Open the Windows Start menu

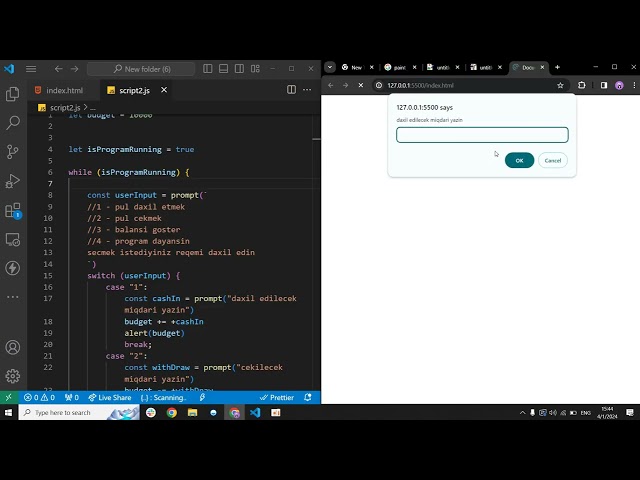point(9,413)
